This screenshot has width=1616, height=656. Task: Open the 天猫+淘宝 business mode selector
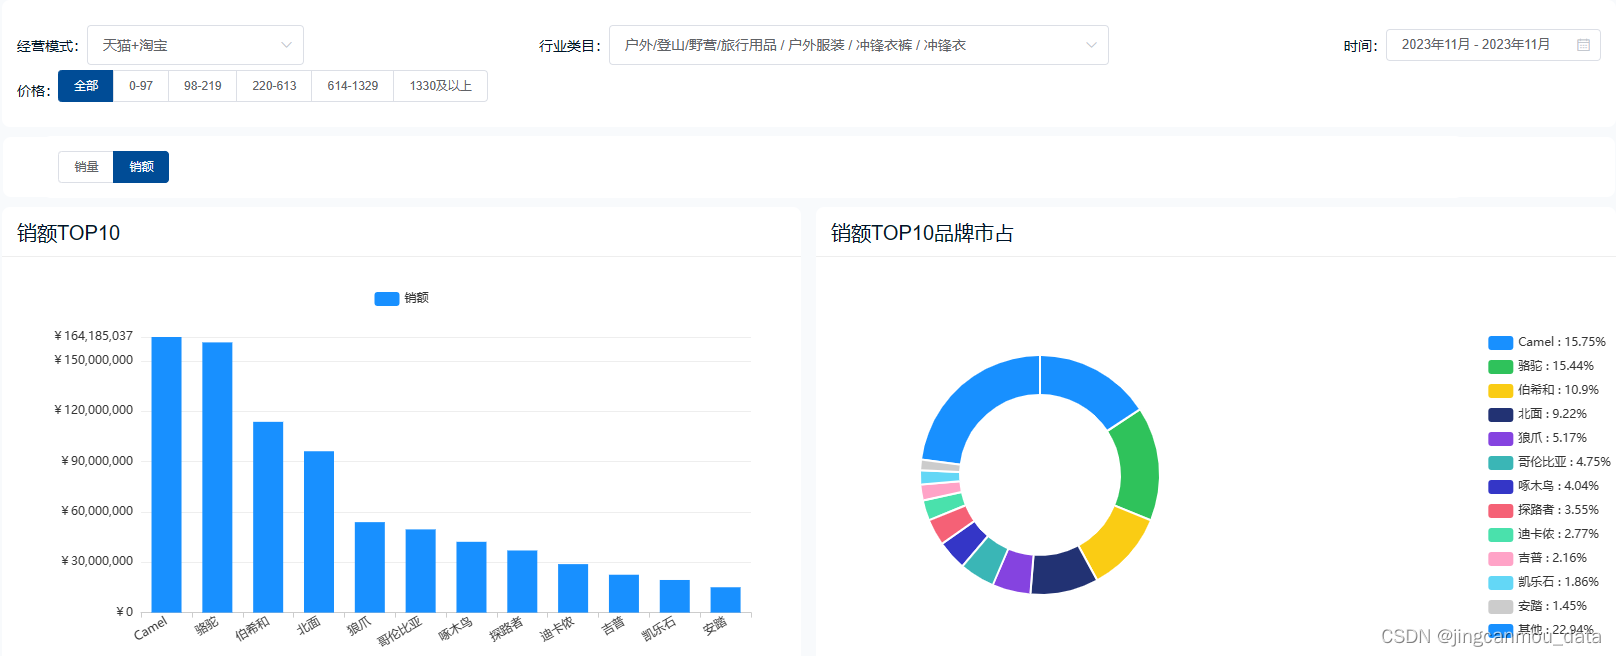point(195,45)
